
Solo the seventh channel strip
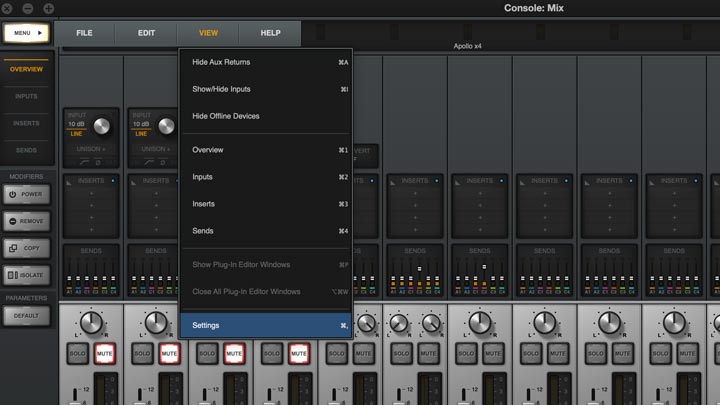(466, 354)
